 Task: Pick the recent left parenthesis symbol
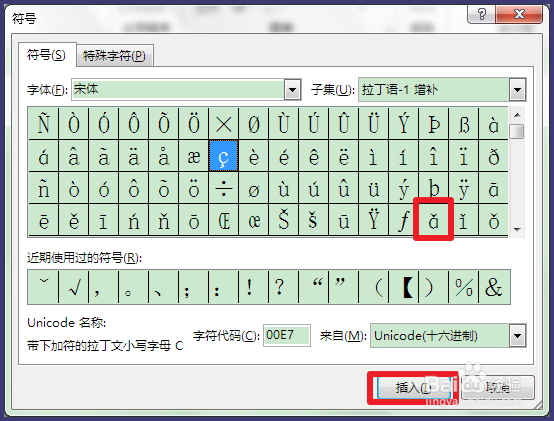tap(374, 287)
